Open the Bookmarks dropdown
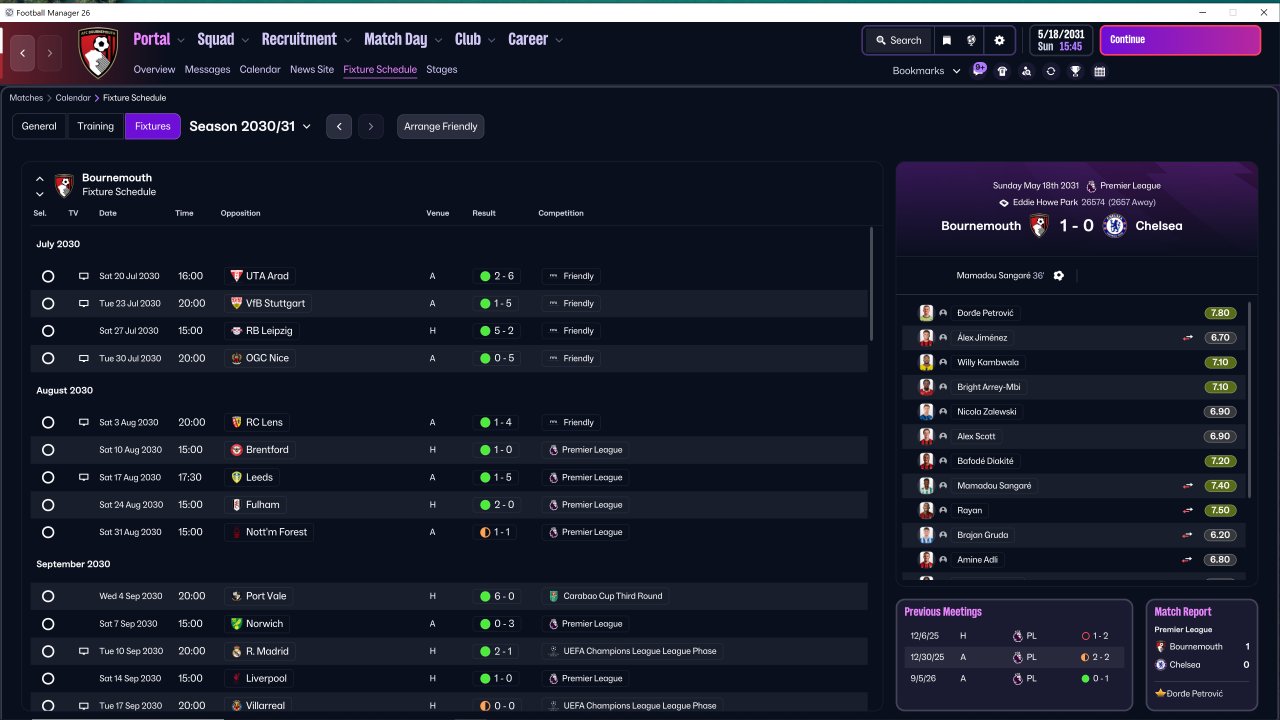This screenshot has height=720, width=1280. coord(926,71)
